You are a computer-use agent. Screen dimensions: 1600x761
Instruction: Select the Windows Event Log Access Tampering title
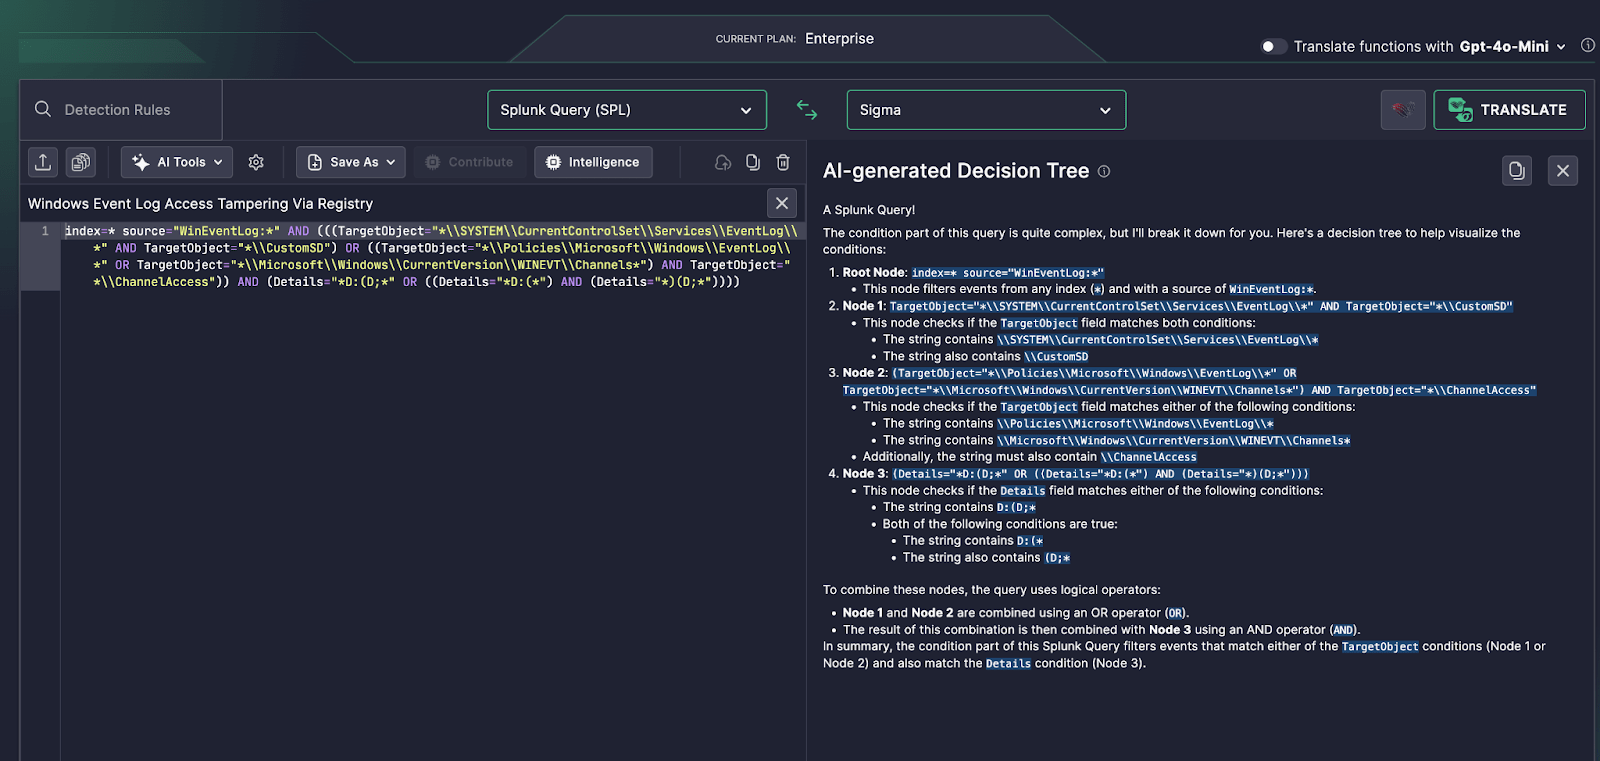click(x=200, y=204)
